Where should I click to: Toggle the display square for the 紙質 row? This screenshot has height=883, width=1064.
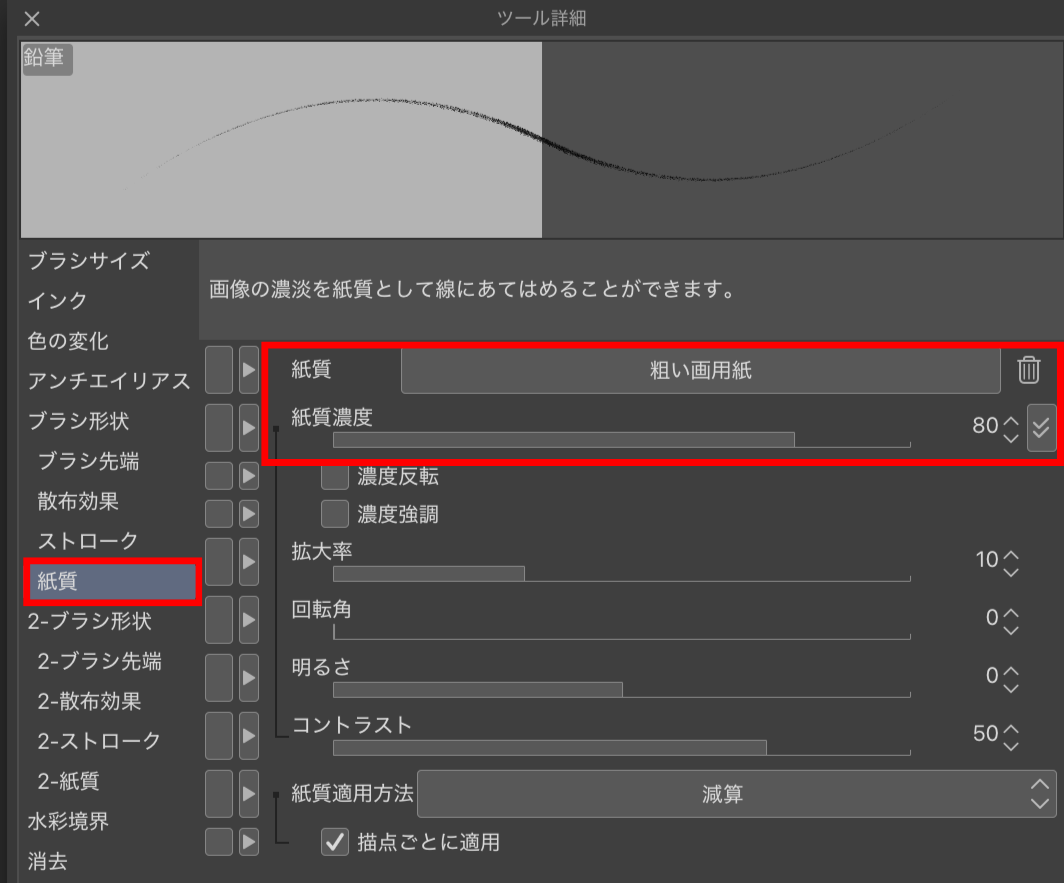(x=218, y=370)
